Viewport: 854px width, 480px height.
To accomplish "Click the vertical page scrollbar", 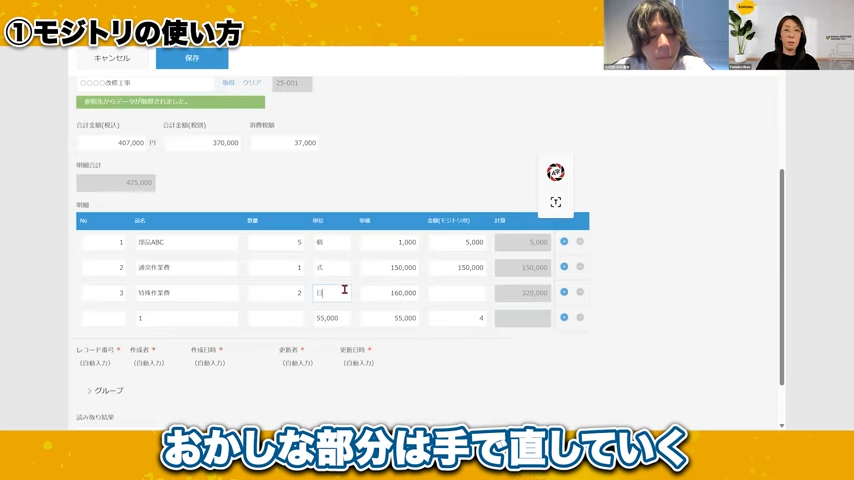I will (782, 277).
